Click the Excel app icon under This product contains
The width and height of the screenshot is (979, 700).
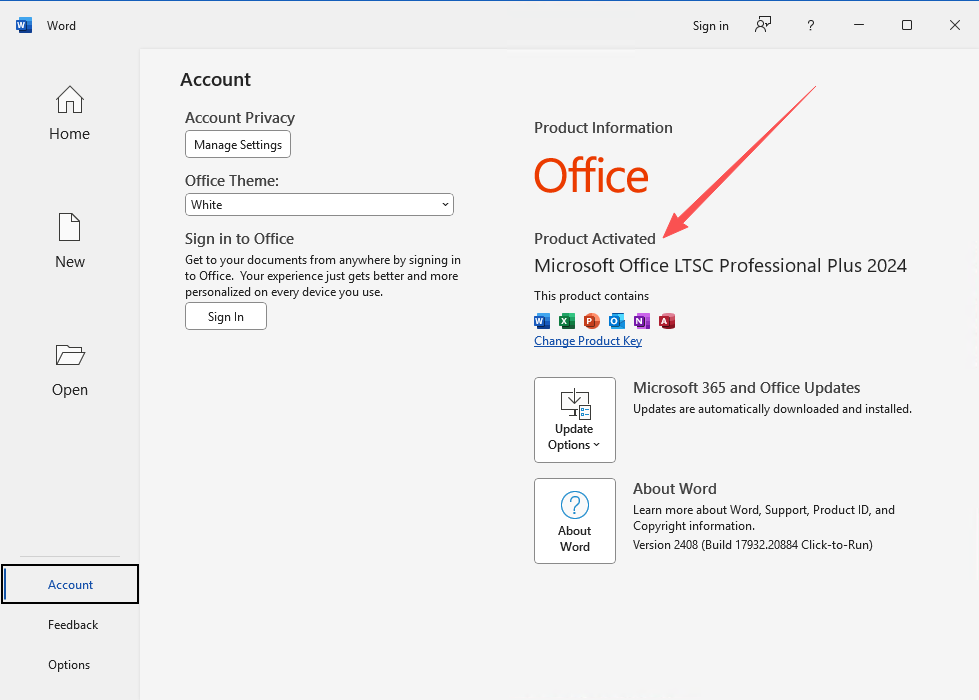point(567,321)
